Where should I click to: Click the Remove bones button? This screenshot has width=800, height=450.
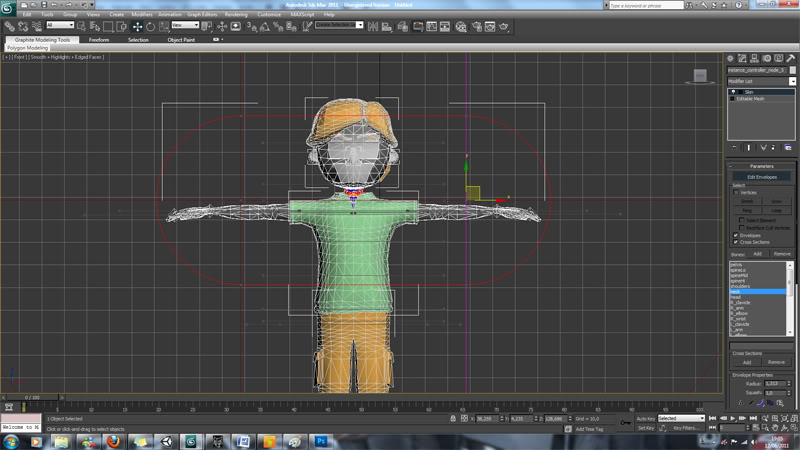tap(782, 254)
